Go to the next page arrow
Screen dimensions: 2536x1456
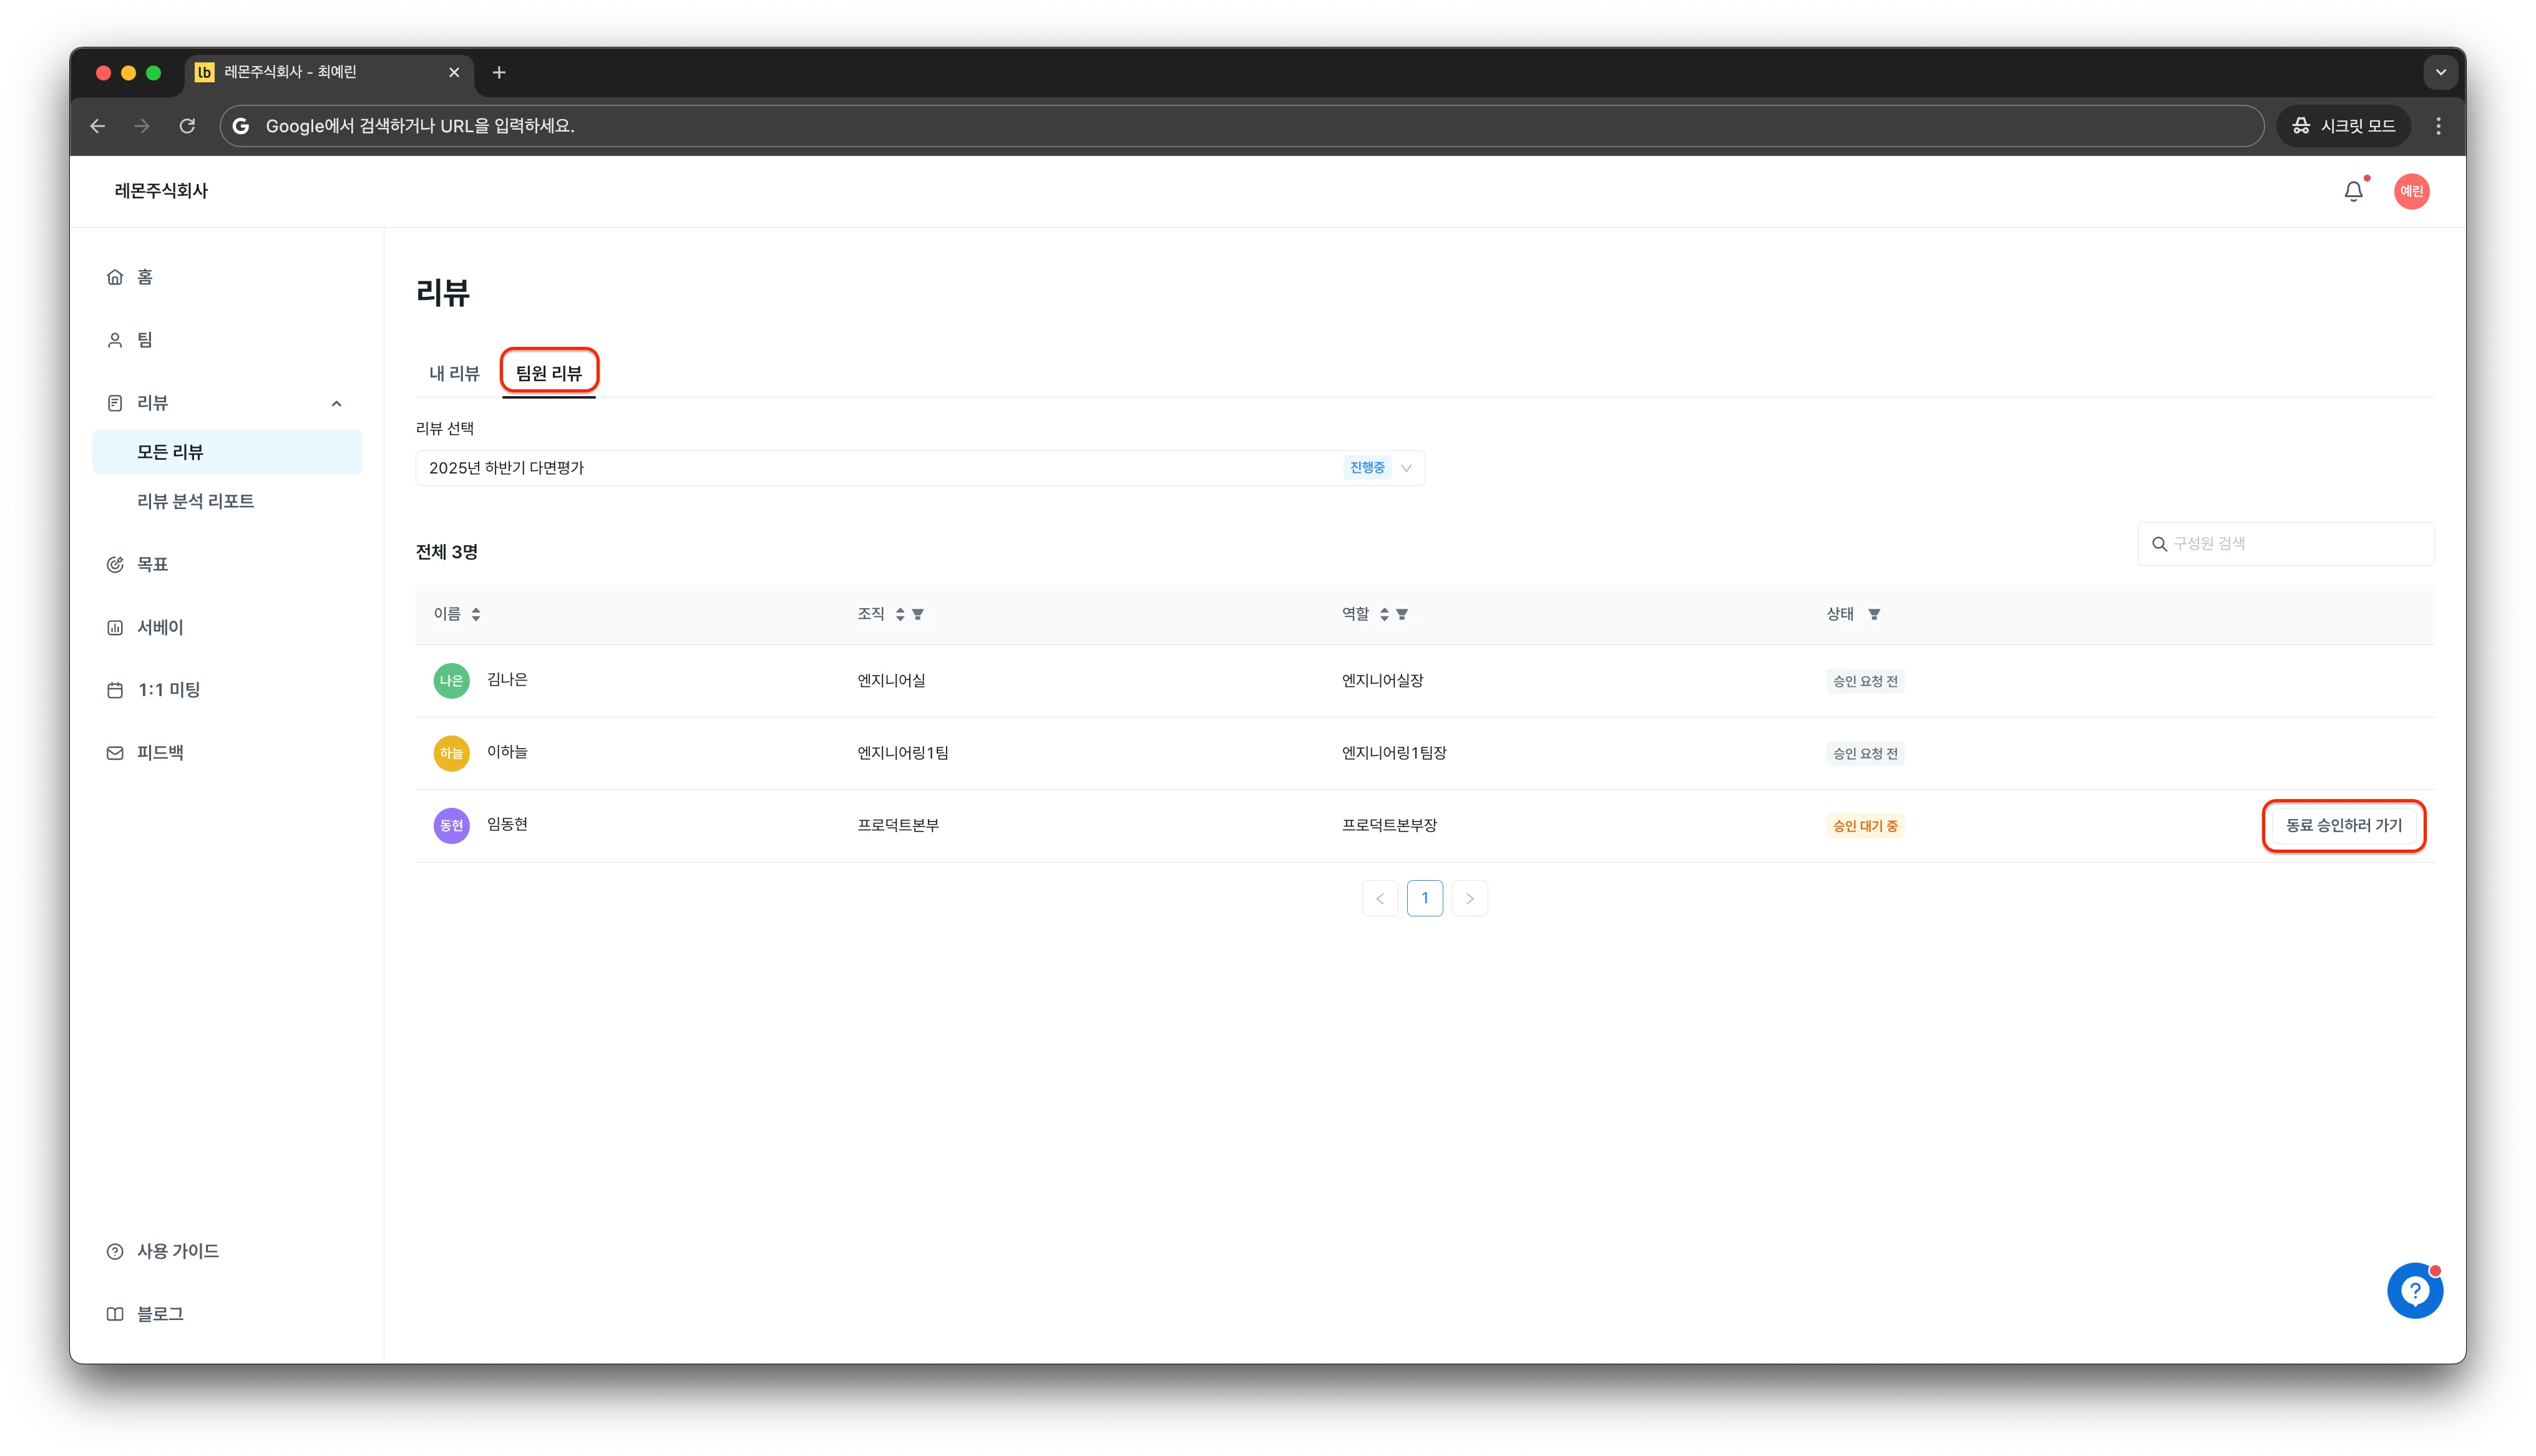[x=1469, y=899]
